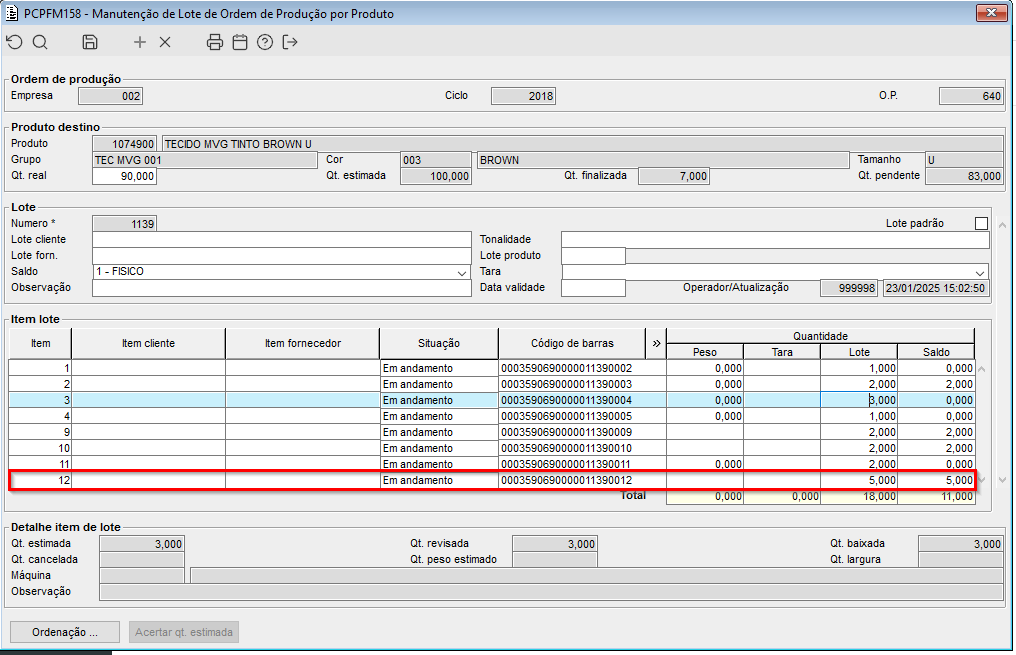Click the Lote cliente input field

[x=282, y=240]
